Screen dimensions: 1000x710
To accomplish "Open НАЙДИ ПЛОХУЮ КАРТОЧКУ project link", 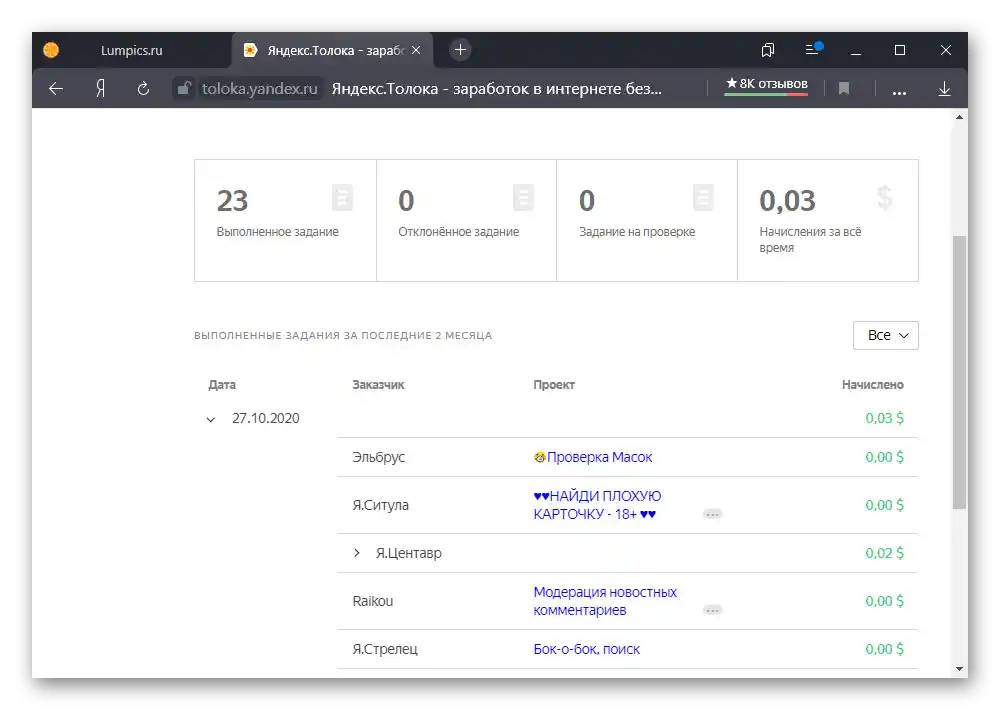I will pyautogui.click(x=597, y=505).
